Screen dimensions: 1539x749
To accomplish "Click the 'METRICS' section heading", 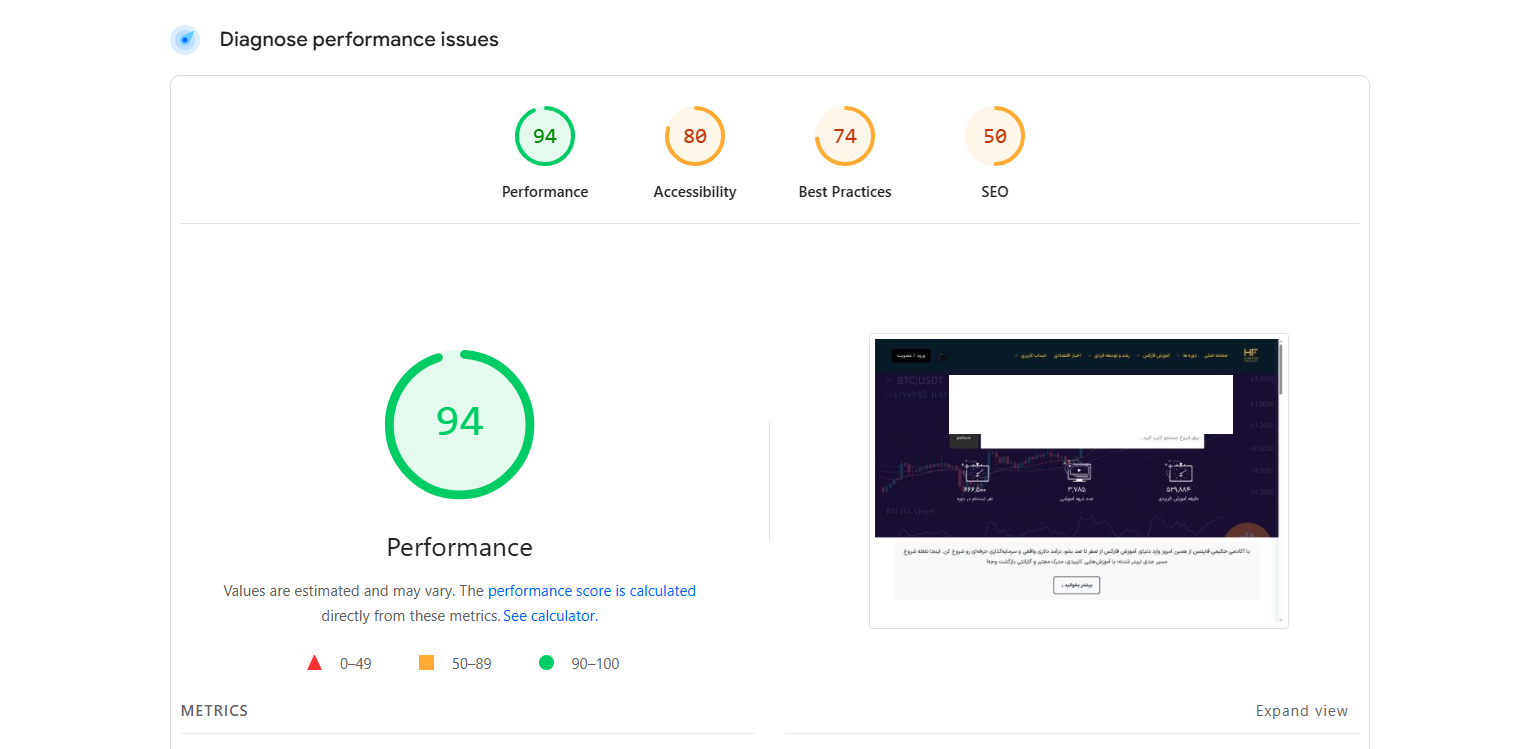I will coord(214,711).
